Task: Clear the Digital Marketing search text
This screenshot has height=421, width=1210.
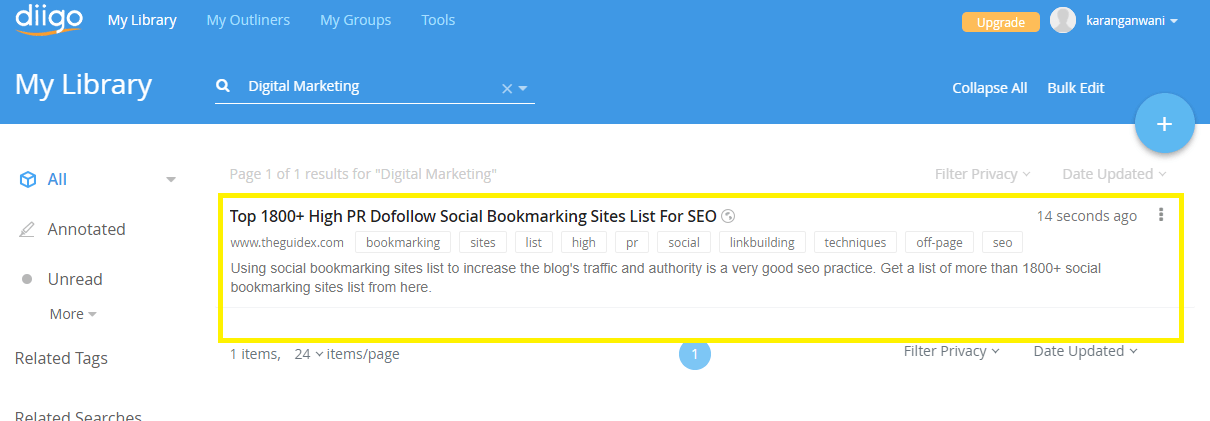Action: point(506,88)
